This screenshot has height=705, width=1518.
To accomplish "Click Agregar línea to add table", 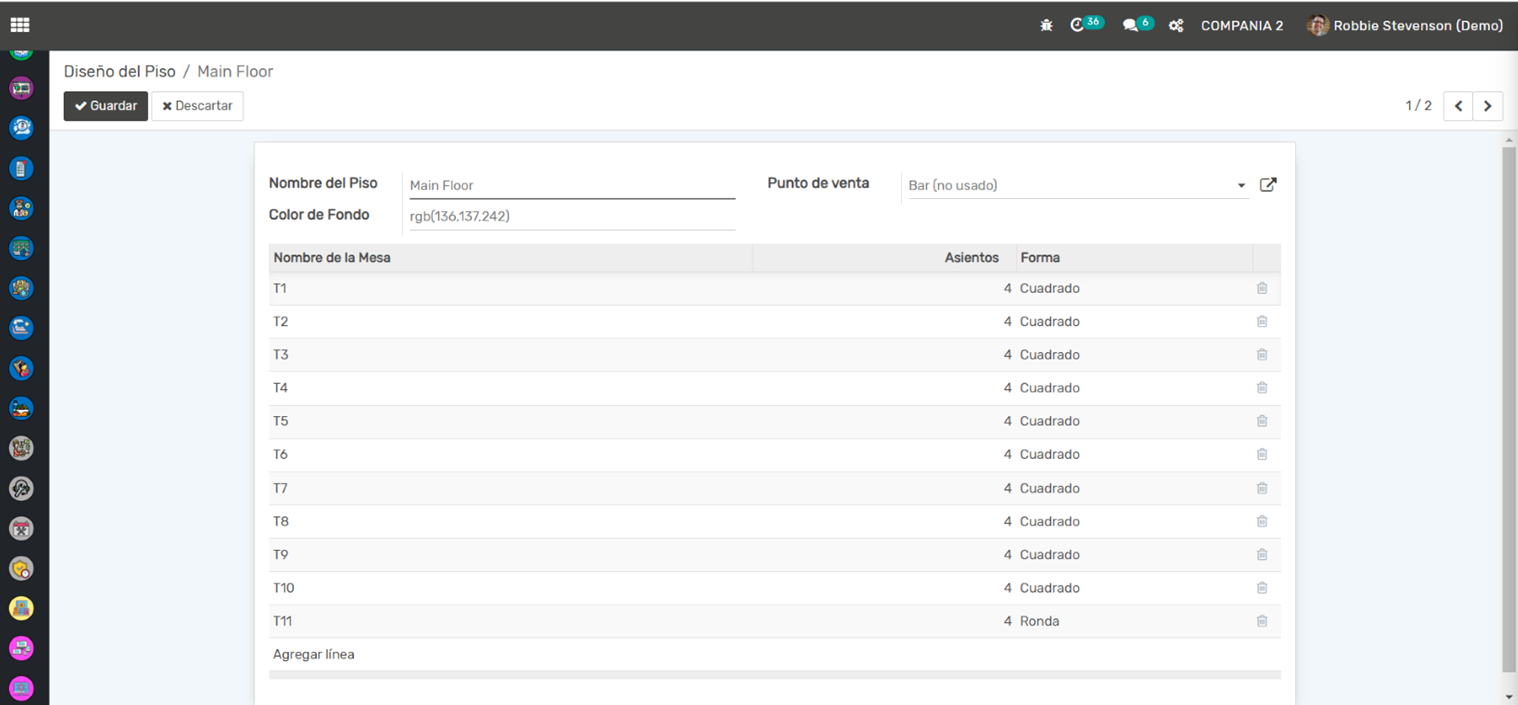I will click(313, 655).
